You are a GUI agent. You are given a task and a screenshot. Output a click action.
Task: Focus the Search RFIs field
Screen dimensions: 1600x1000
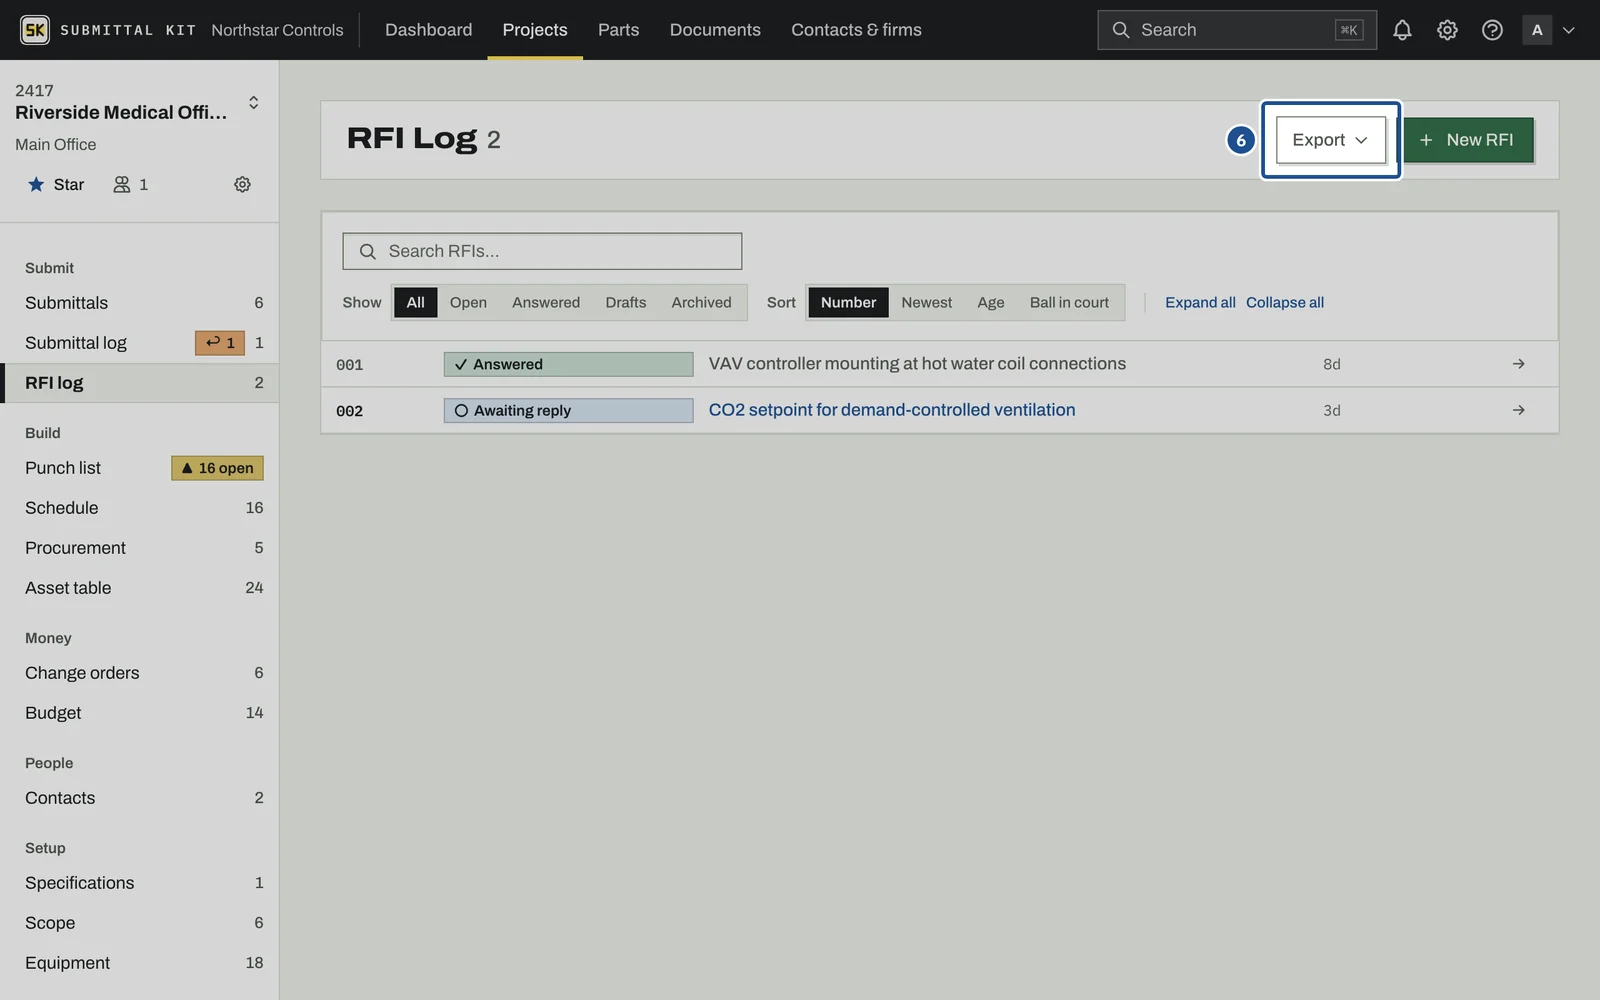pos(542,251)
